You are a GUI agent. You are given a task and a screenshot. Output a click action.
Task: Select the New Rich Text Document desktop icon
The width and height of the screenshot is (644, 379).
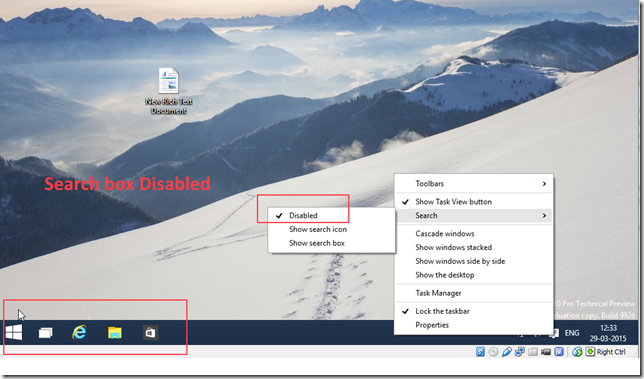(x=168, y=91)
